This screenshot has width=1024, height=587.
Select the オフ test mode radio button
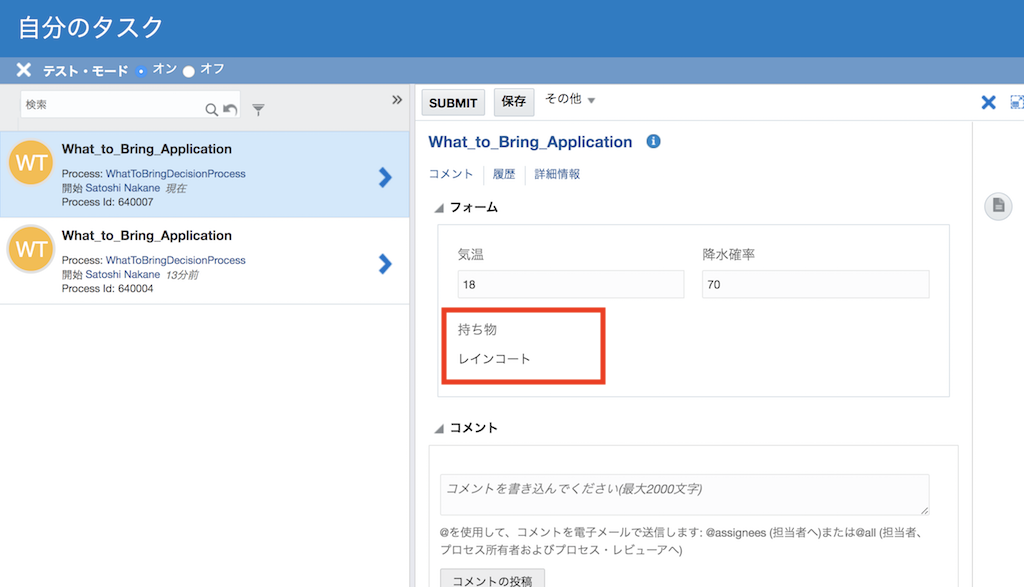(x=189, y=71)
